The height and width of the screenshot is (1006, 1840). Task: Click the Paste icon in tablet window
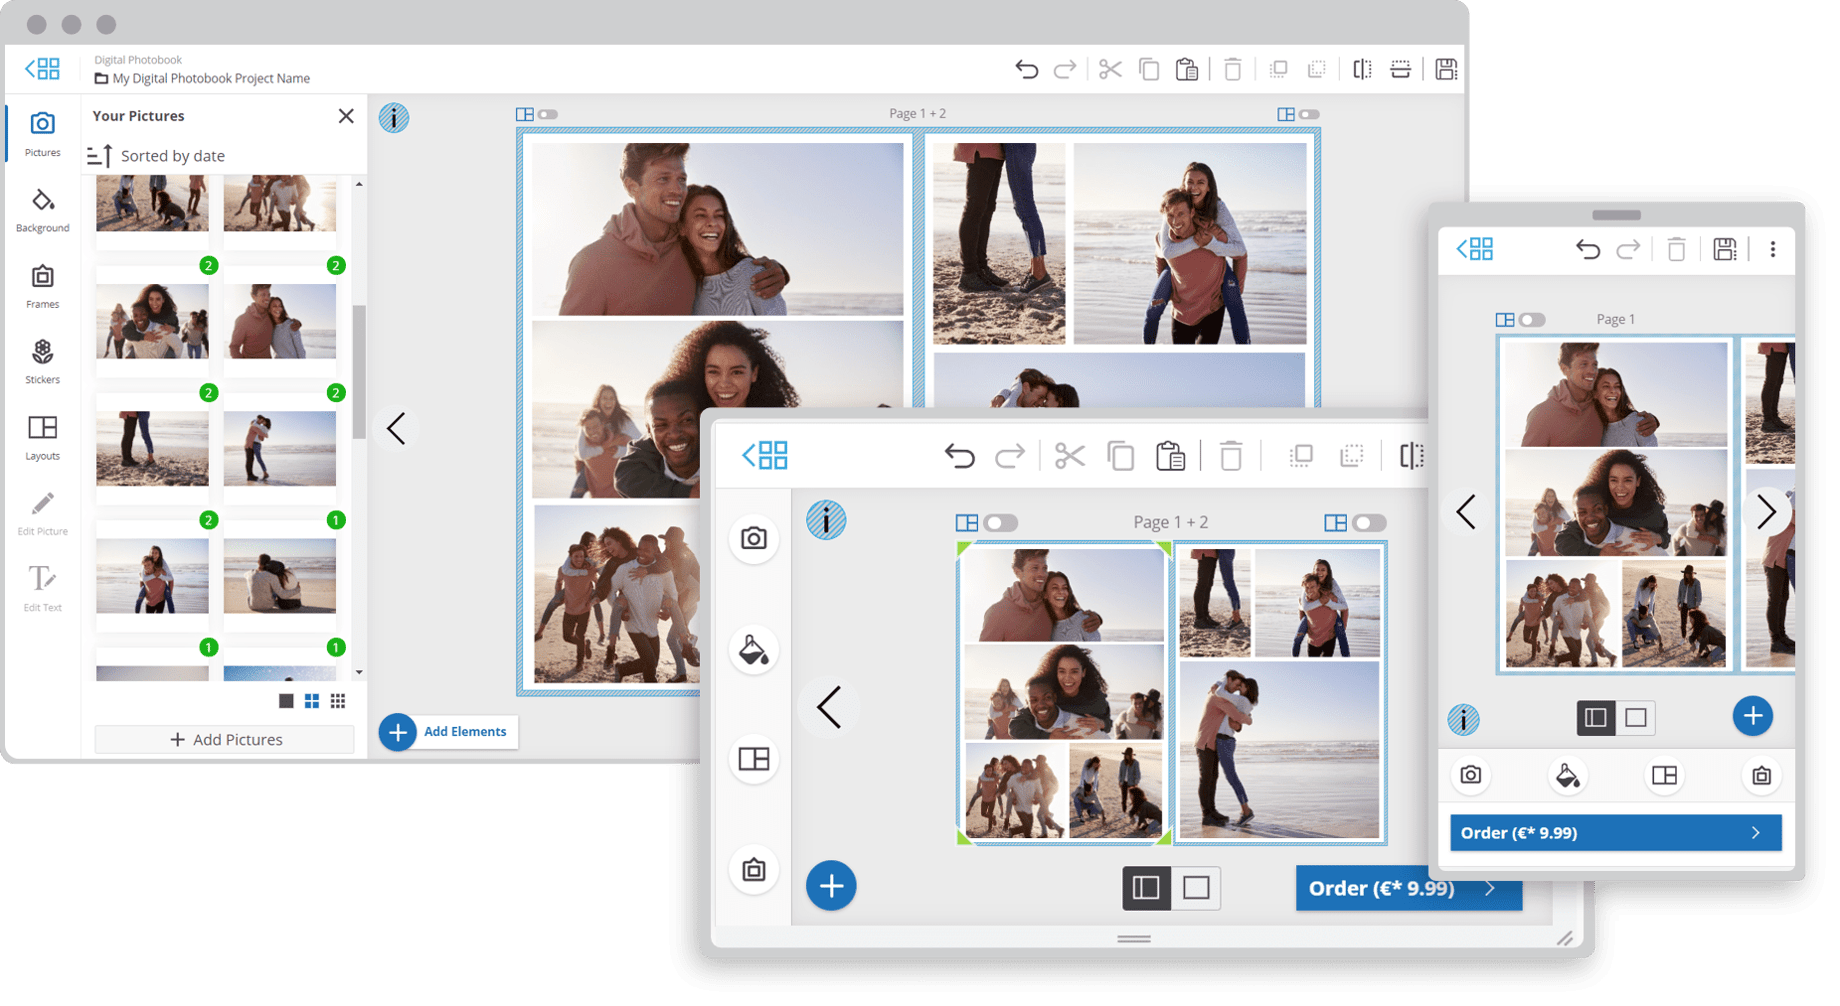click(x=1170, y=456)
